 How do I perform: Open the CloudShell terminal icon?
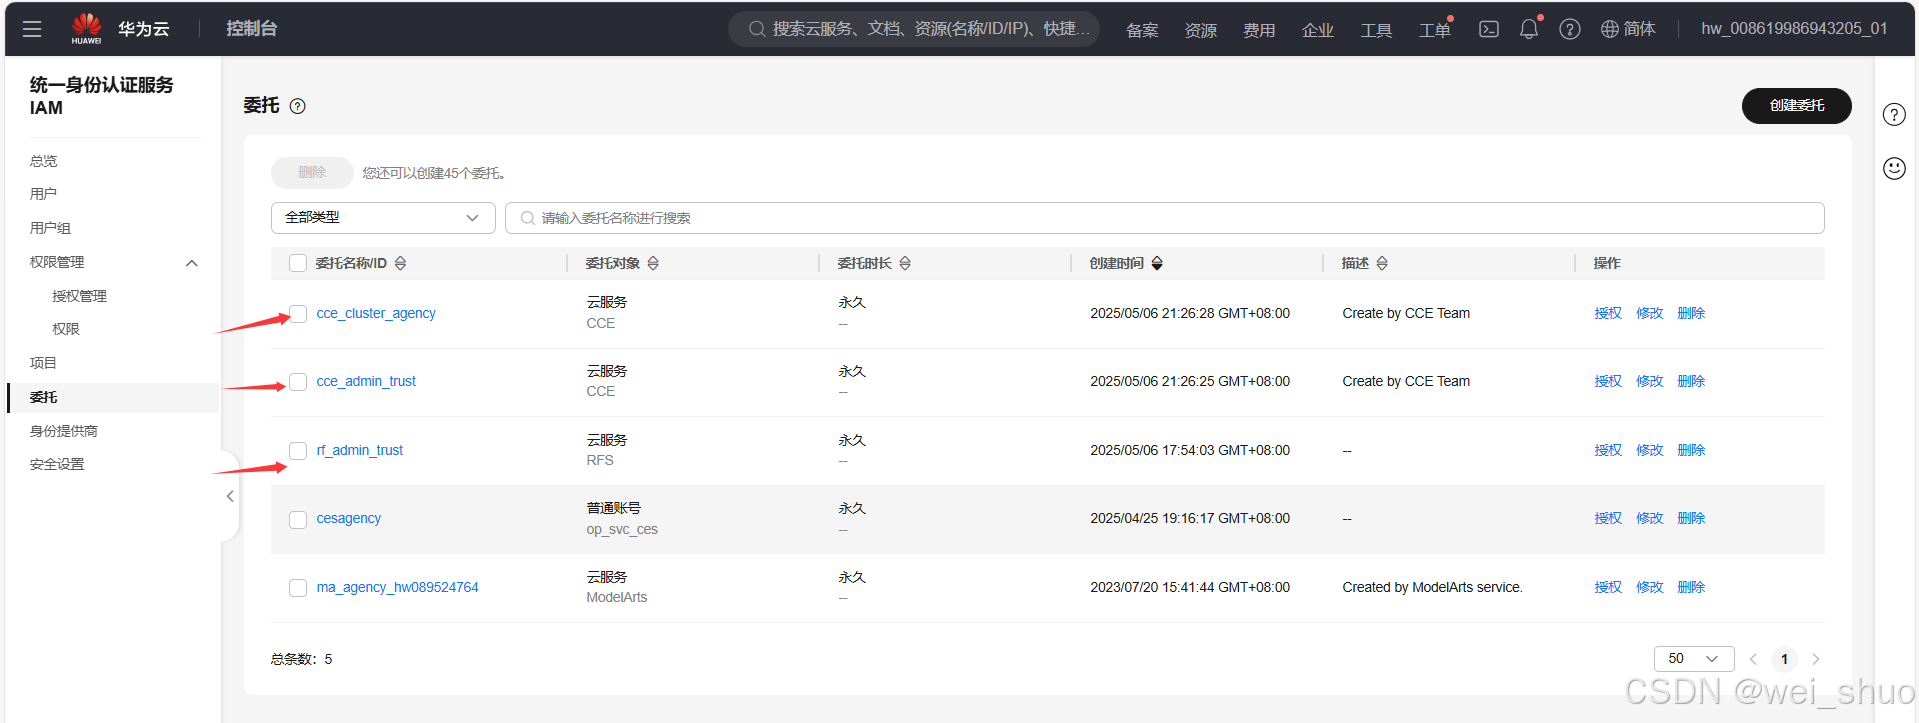pyautogui.click(x=1489, y=29)
